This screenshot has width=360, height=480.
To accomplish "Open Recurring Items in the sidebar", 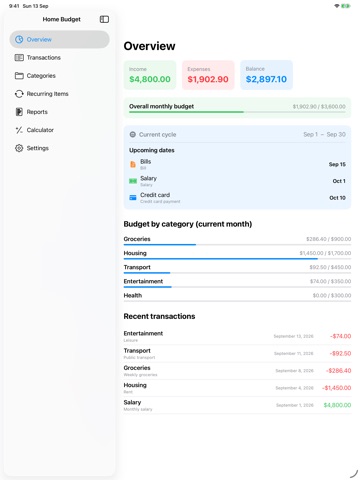I will 59,94.
